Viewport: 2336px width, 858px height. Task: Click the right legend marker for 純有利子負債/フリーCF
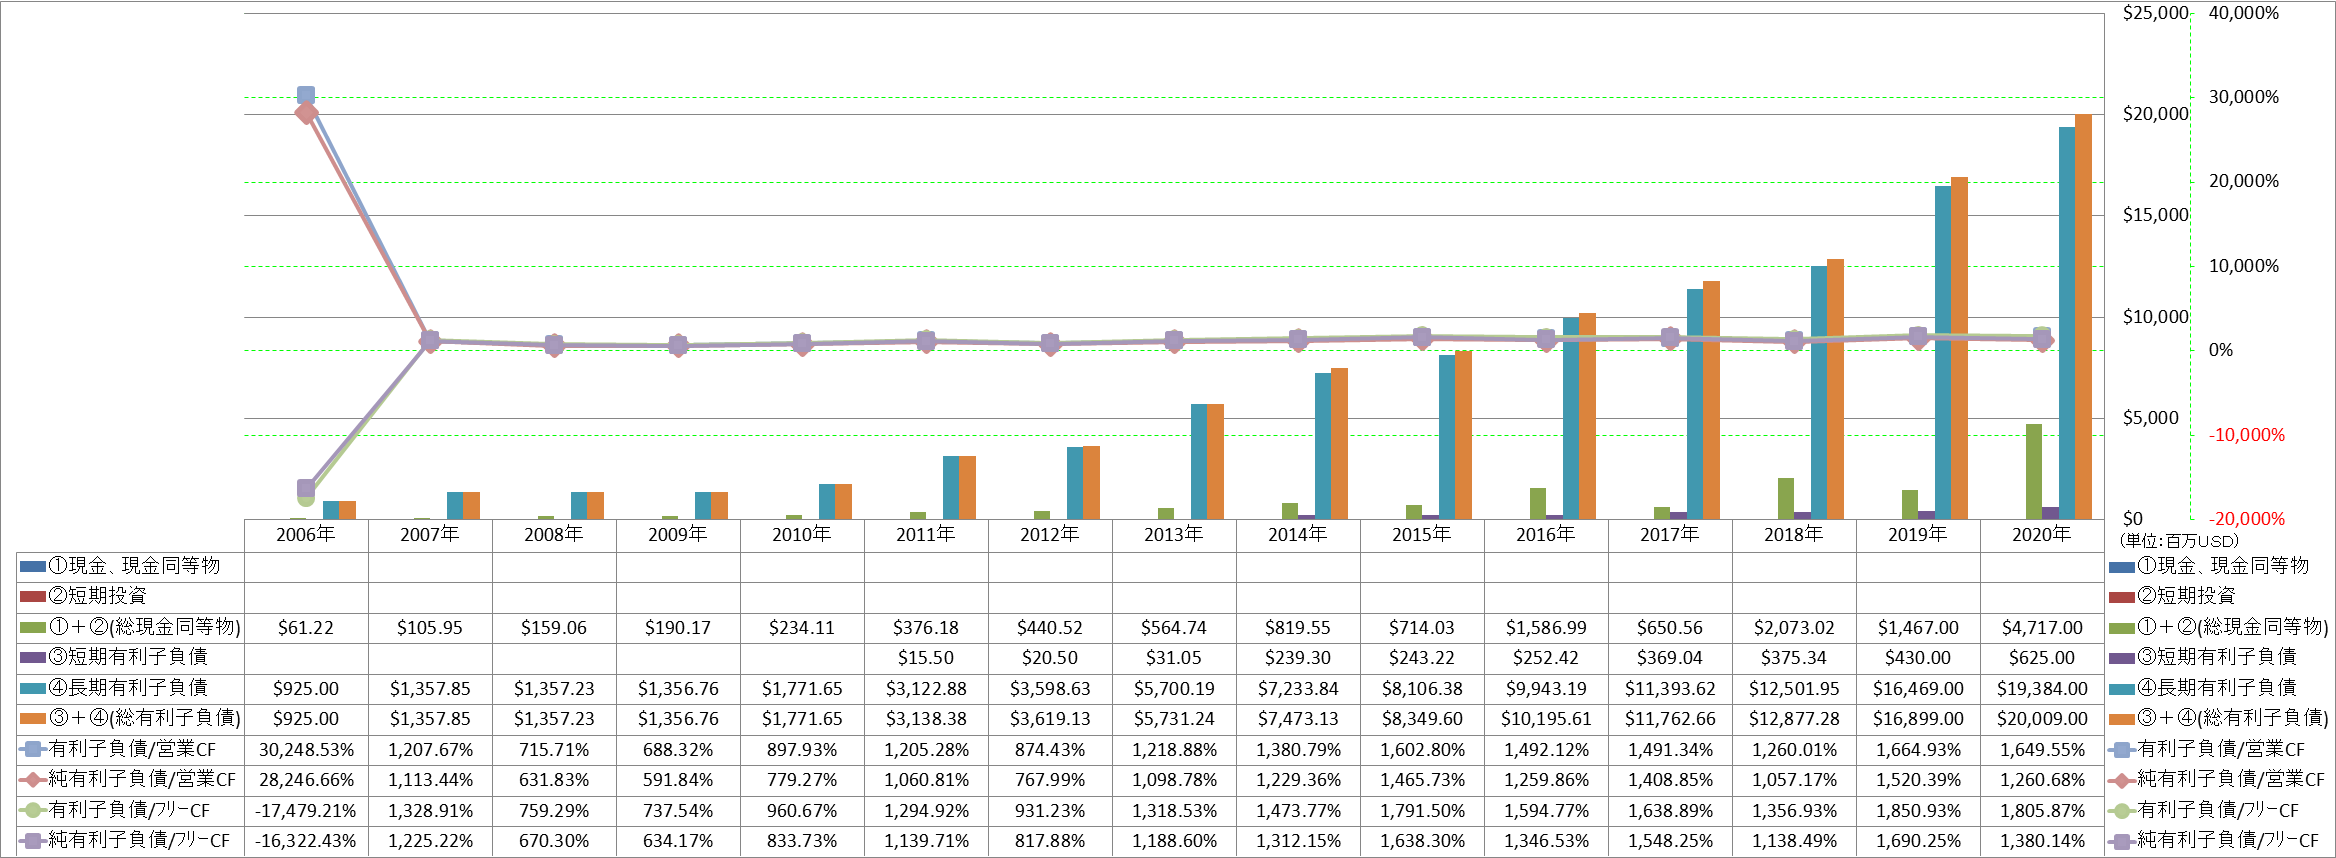(x=2121, y=841)
